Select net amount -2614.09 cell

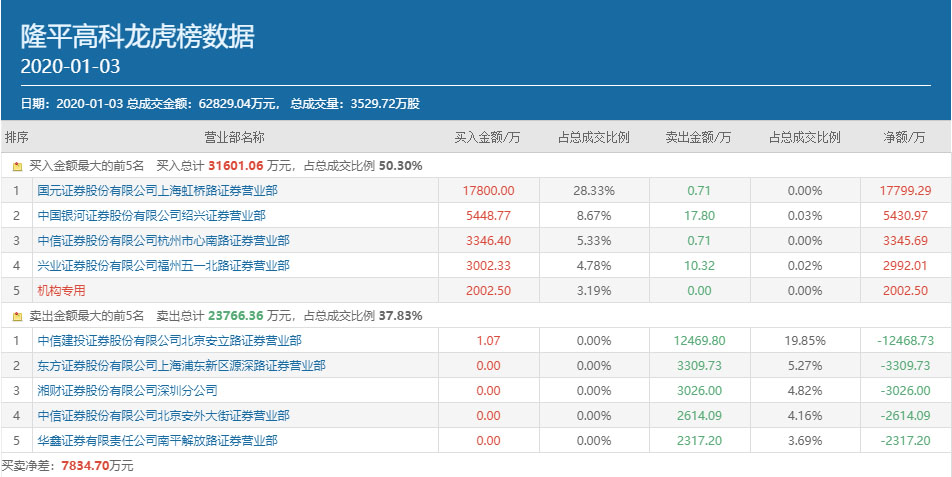tap(905, 416)
